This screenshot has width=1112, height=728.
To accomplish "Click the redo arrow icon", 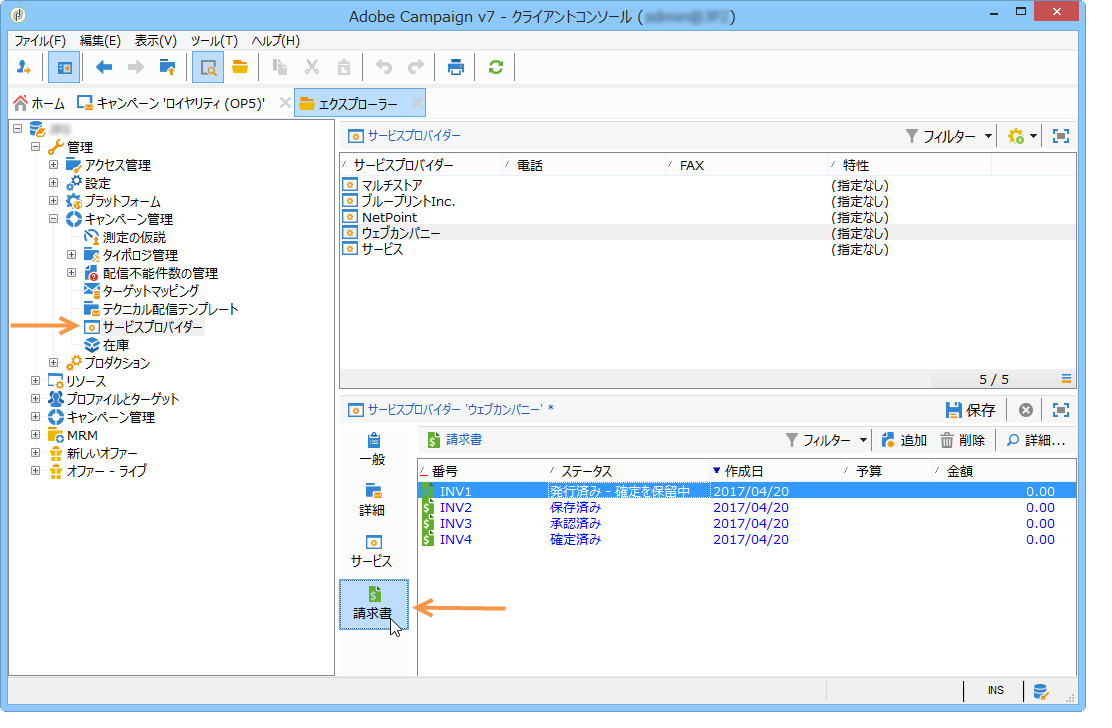I will (x=416, y=67).
